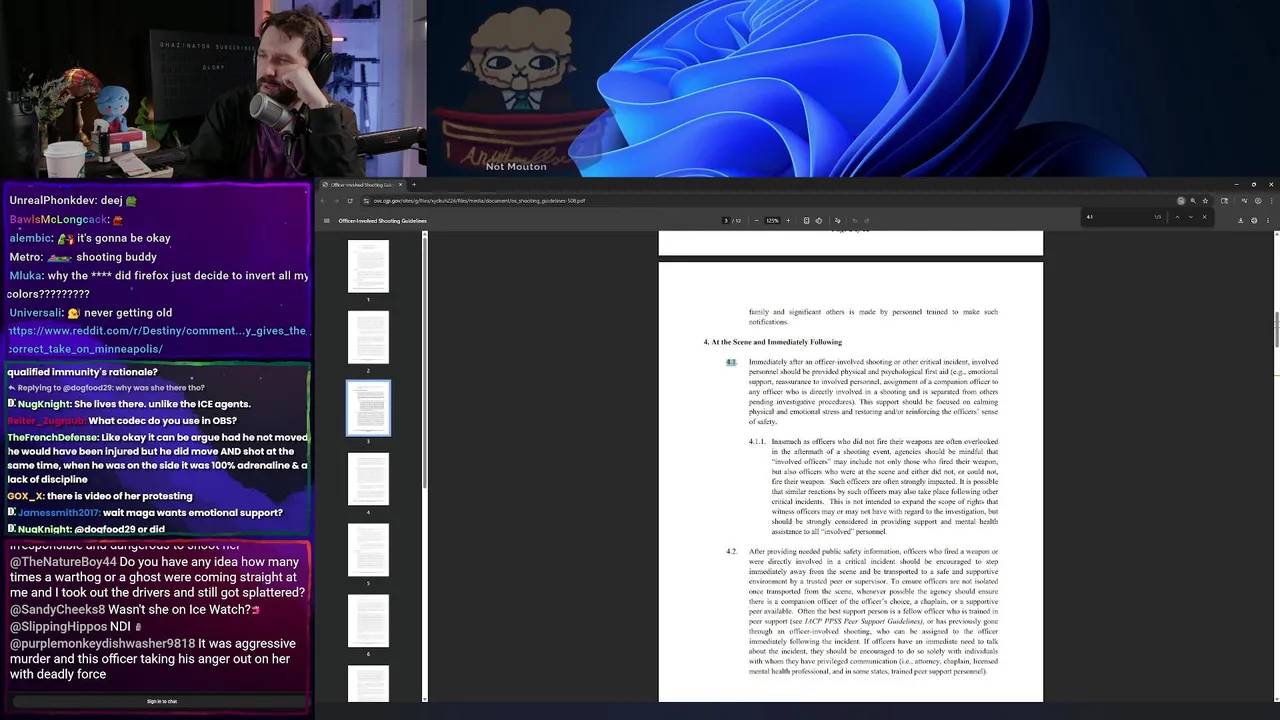1280x720 pixels.
Task: Click the 4.1.1 paragraph number
Action: [757, 442]
